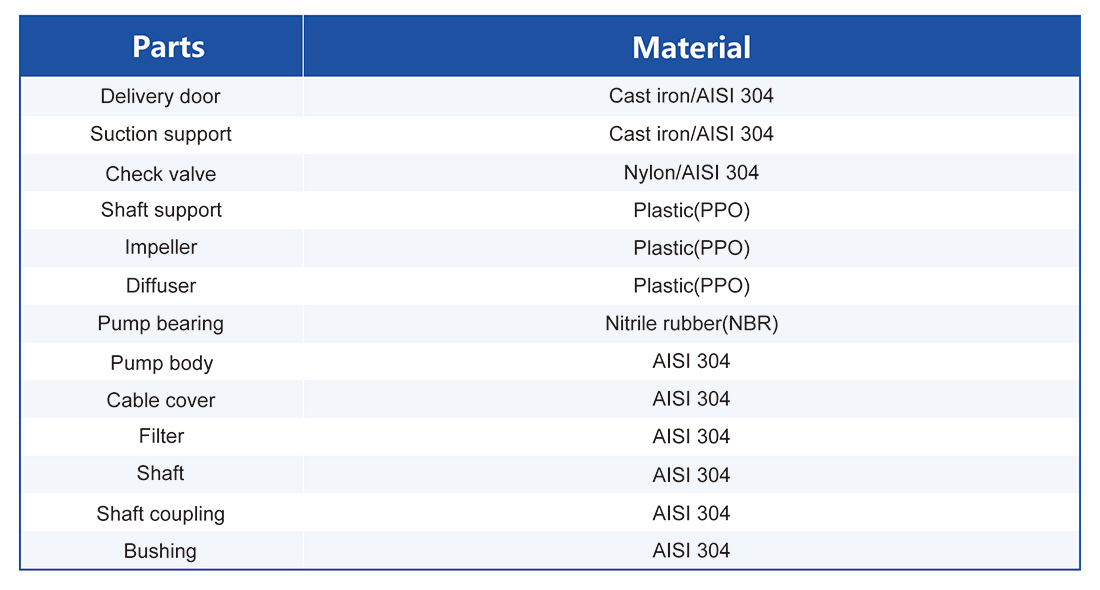Click the Delivery door's Cast iron material
This screenshot has height=590, width=1100.
click(691, 97)
